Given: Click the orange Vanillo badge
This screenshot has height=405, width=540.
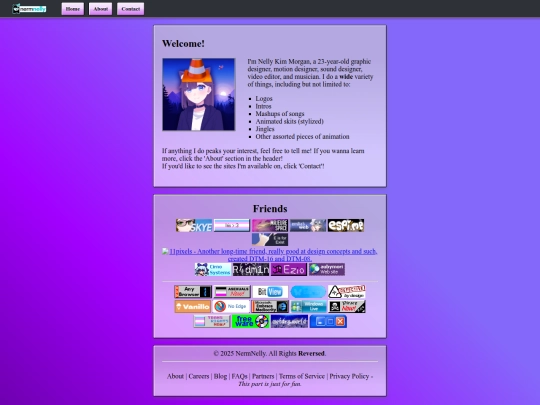Looking at the screenshot, I should tap(193, 307).
